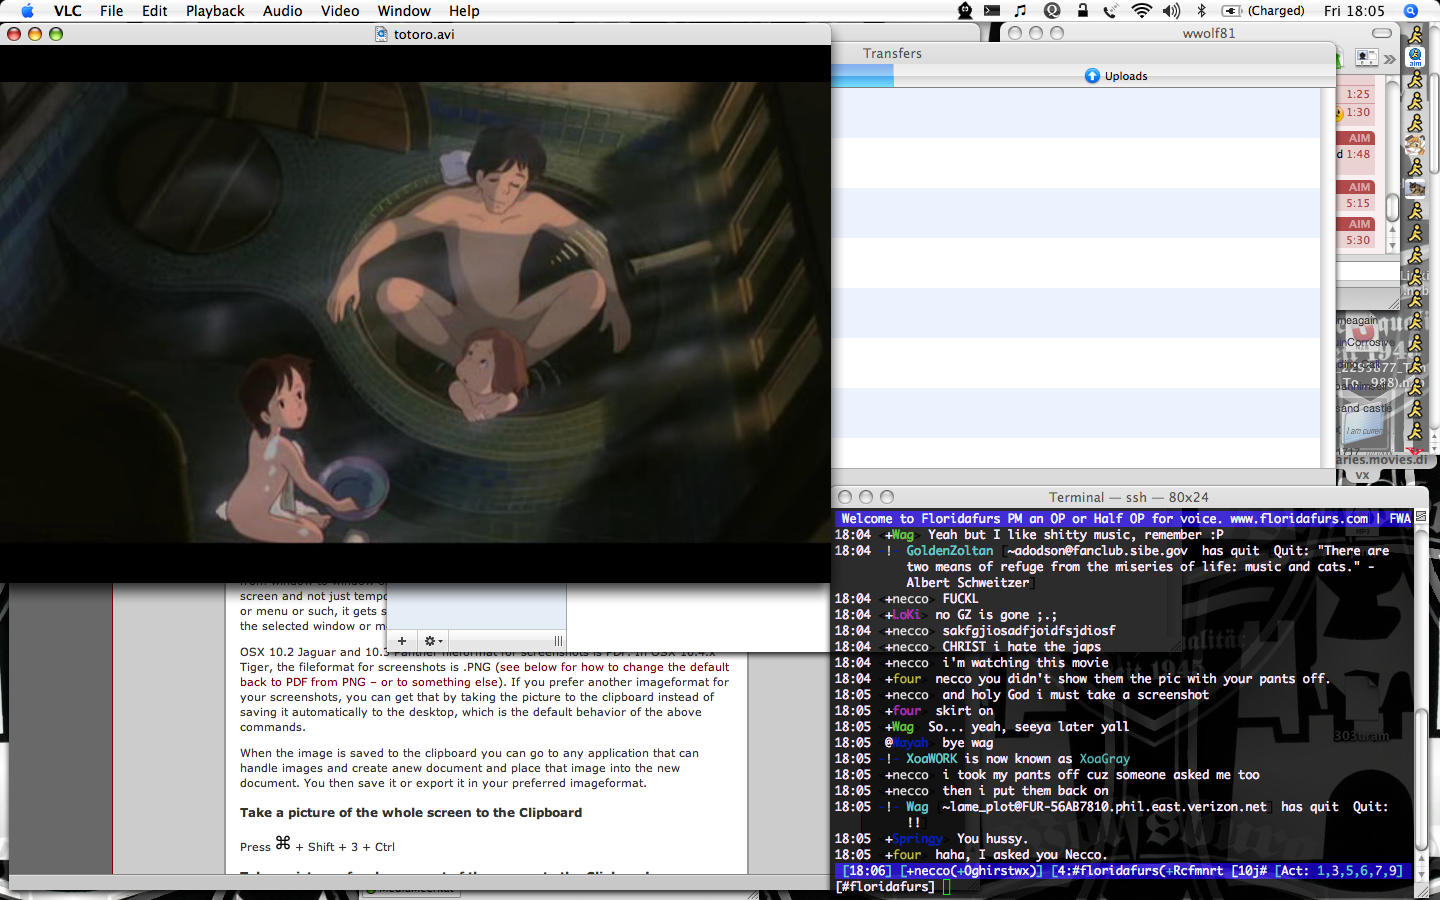Open the volume control in menu bar
Viewport: 1440px width, 900px height.
coord(1172,11)
